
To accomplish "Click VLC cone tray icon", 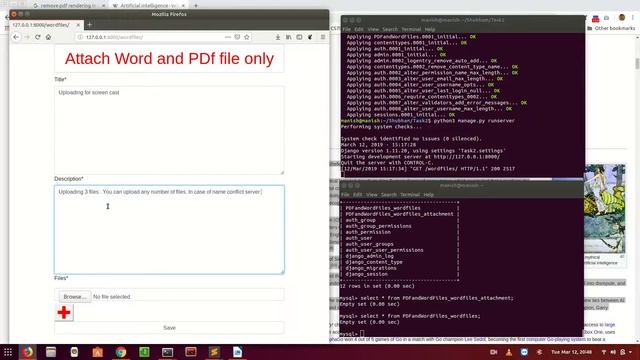I will click(509, 352).
